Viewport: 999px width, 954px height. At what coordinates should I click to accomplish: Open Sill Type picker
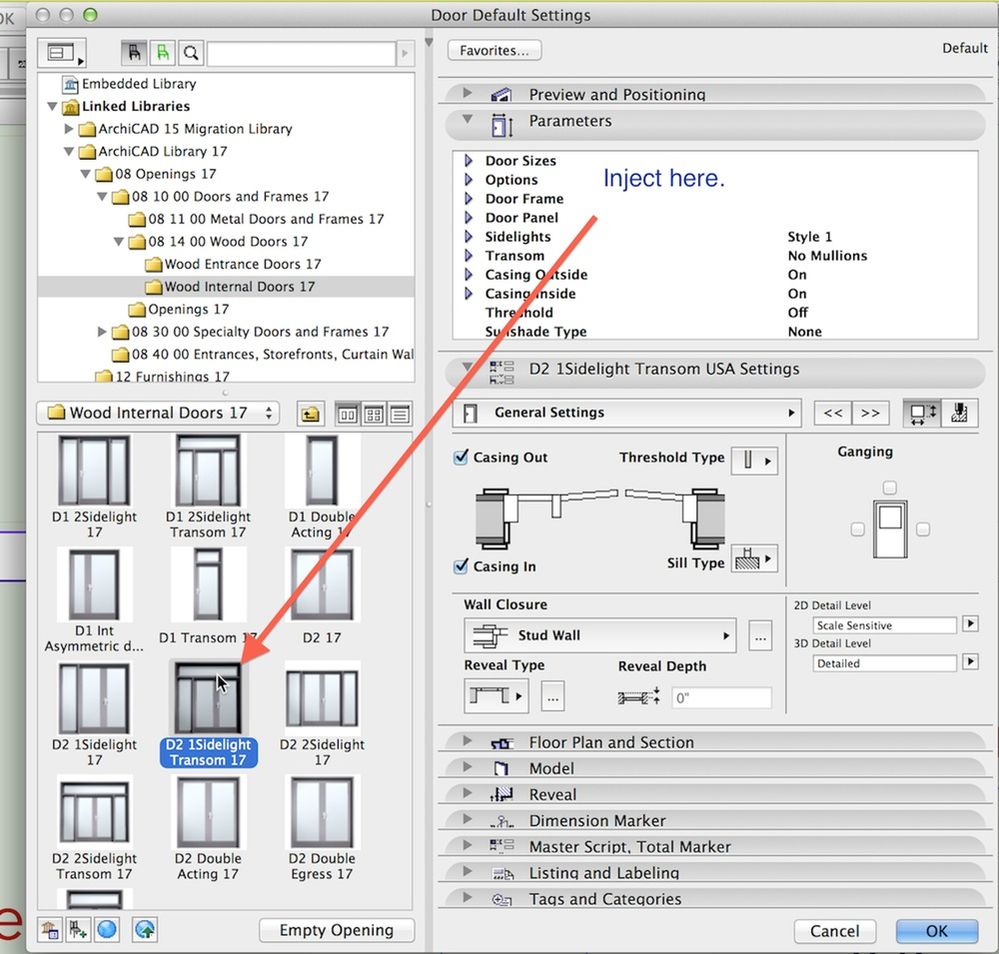pos(754,560)
